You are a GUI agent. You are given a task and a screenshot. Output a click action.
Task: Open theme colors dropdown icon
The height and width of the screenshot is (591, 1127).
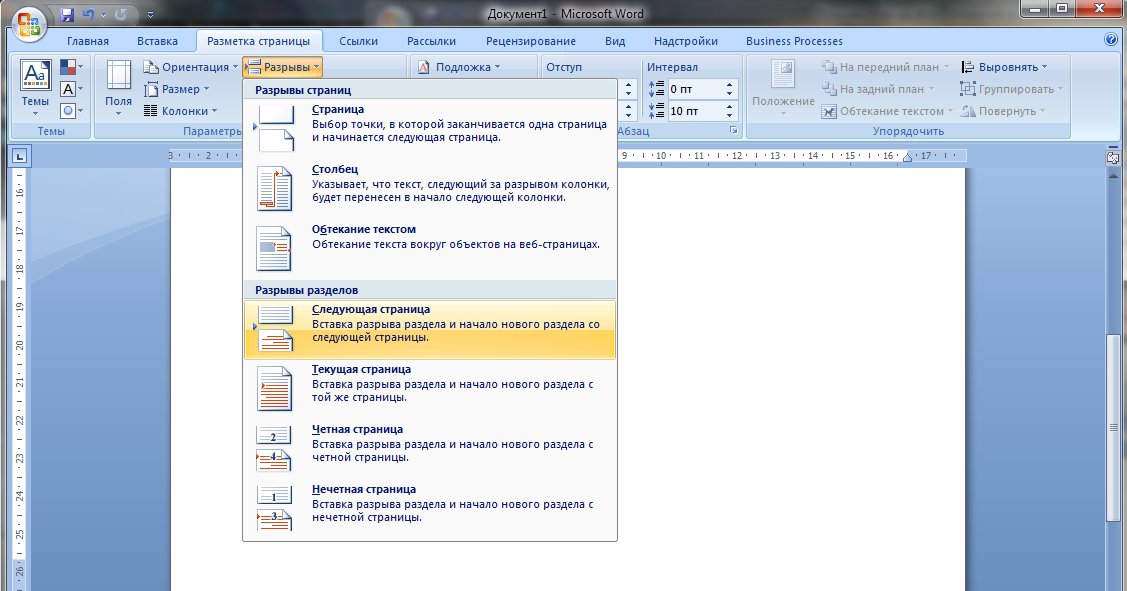pyautogui.click(x=71, y=68)
